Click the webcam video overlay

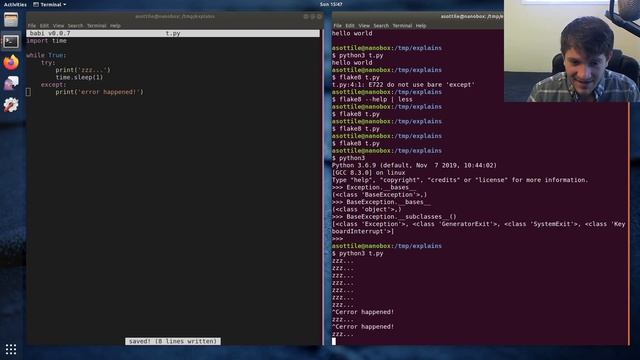[572, 51]
